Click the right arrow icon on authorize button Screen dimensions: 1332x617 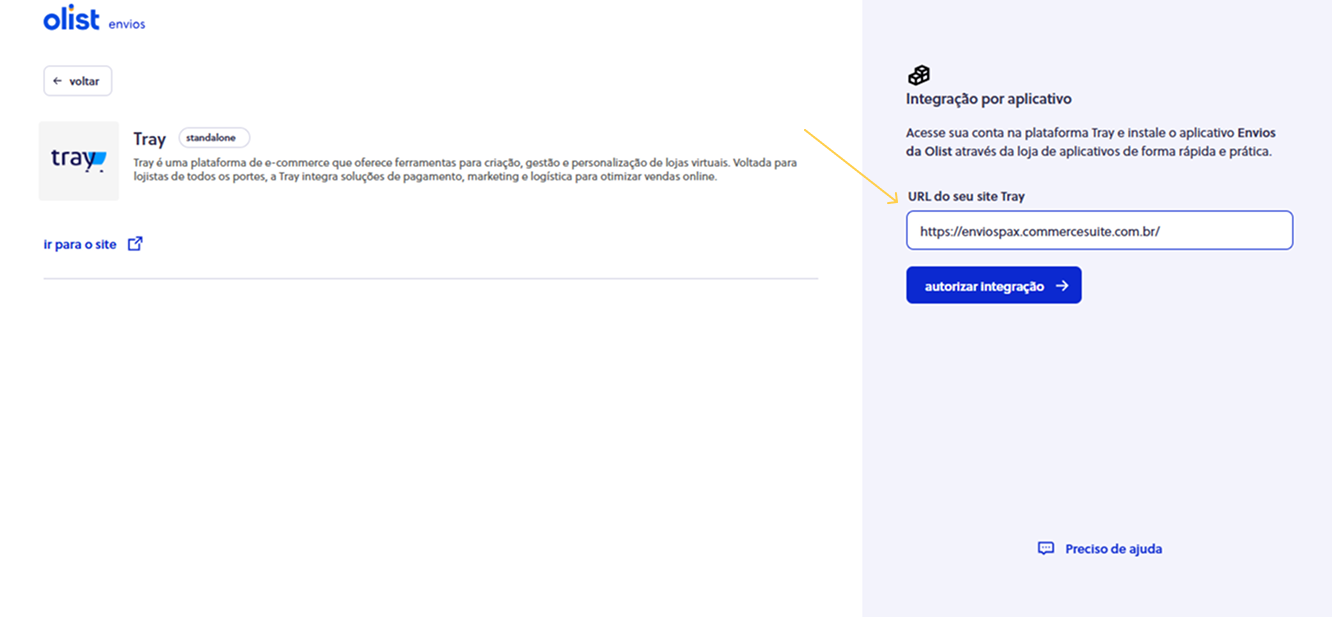coord(1062,286)
